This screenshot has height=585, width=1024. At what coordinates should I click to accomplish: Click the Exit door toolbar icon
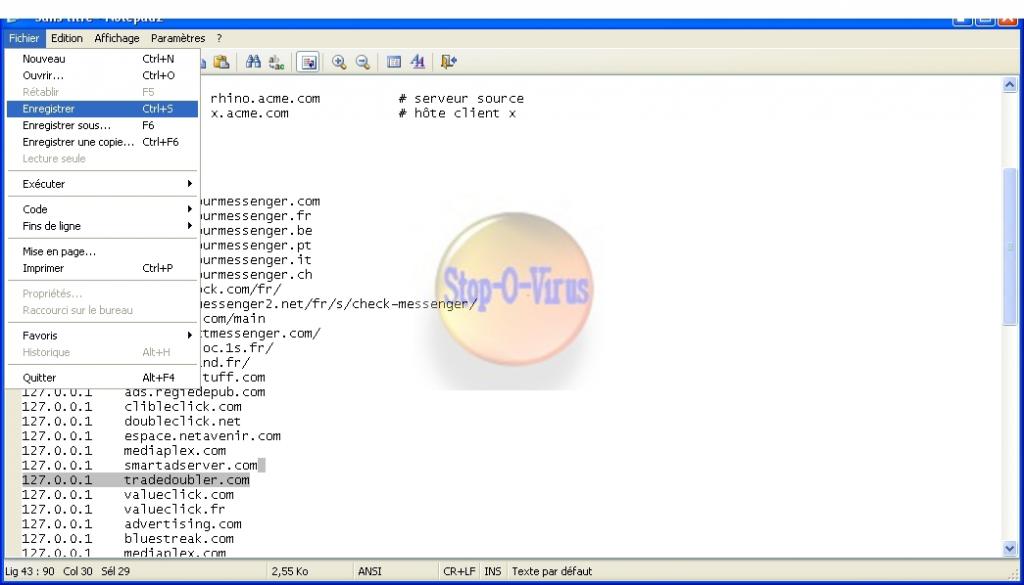tap(449, 62)
